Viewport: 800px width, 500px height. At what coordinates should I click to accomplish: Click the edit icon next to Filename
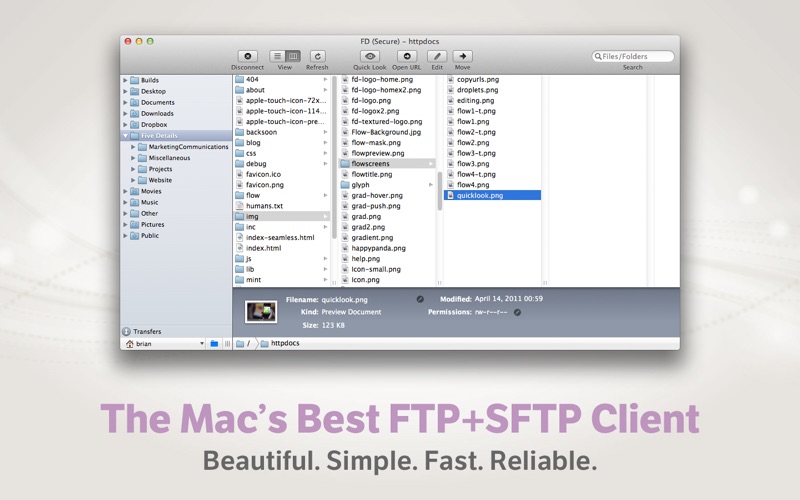[420, 299]
